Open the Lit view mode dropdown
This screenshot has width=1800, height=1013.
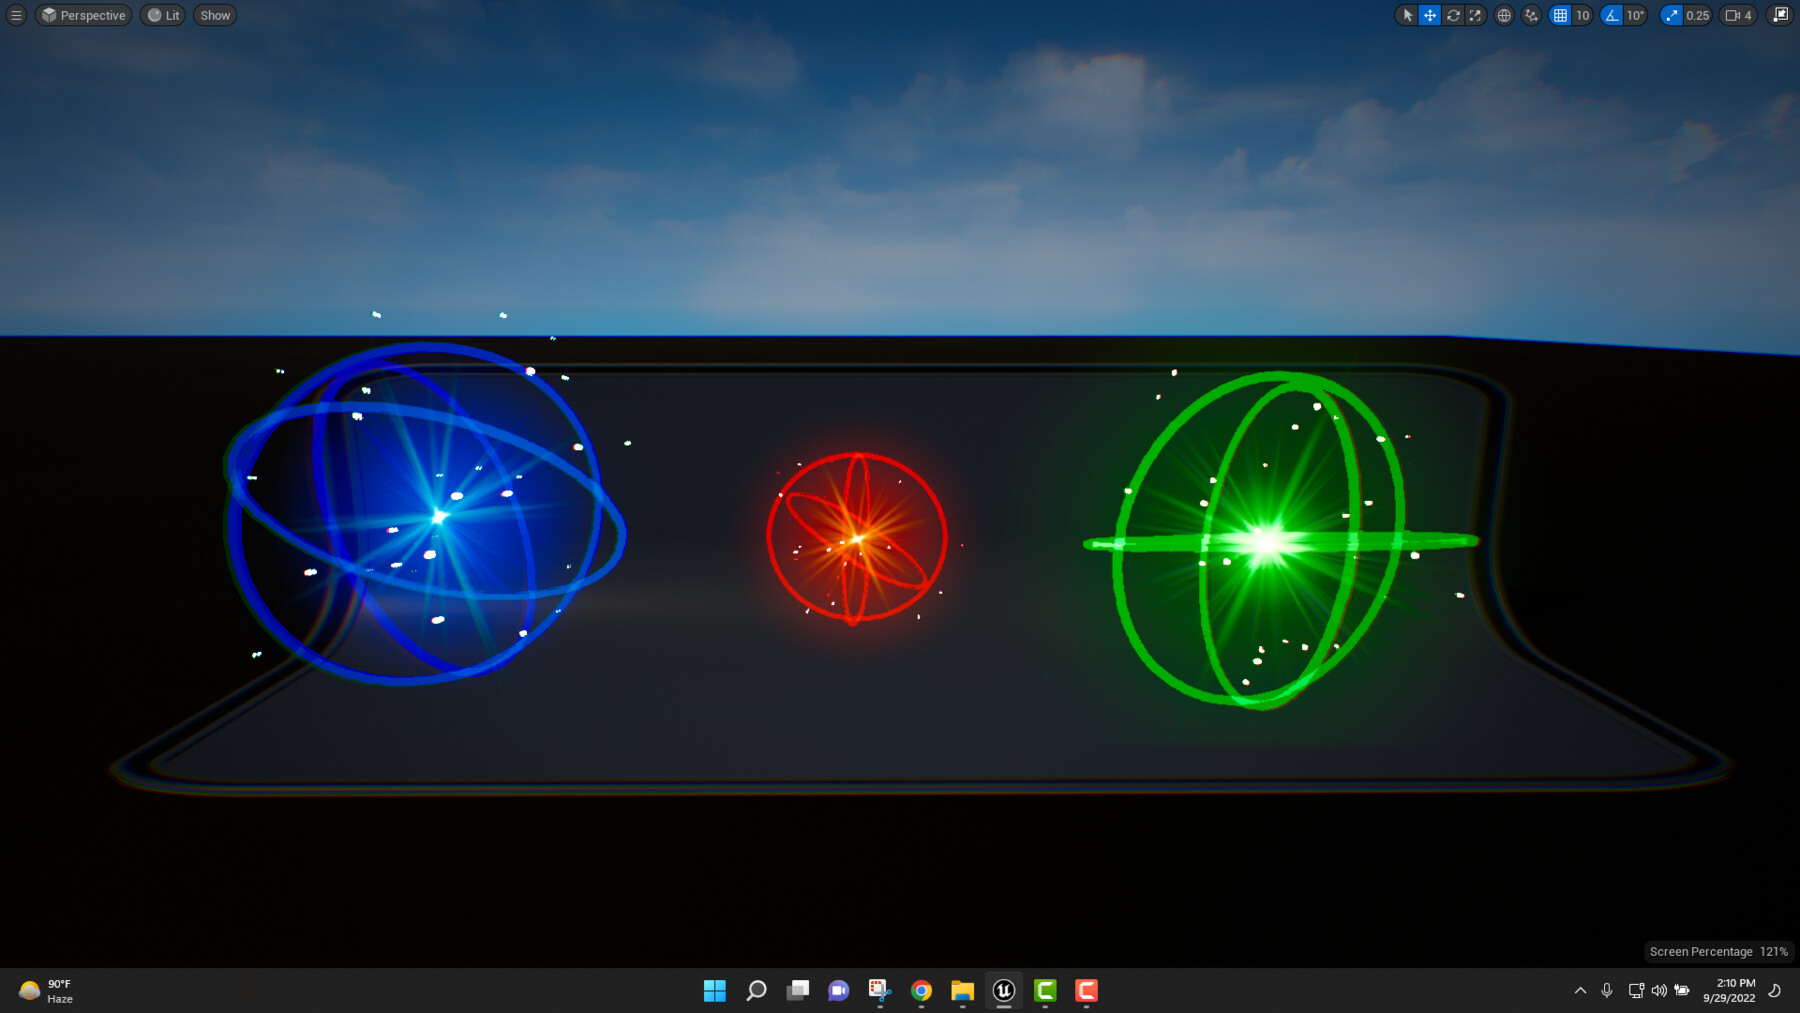(x=162, y=15)
